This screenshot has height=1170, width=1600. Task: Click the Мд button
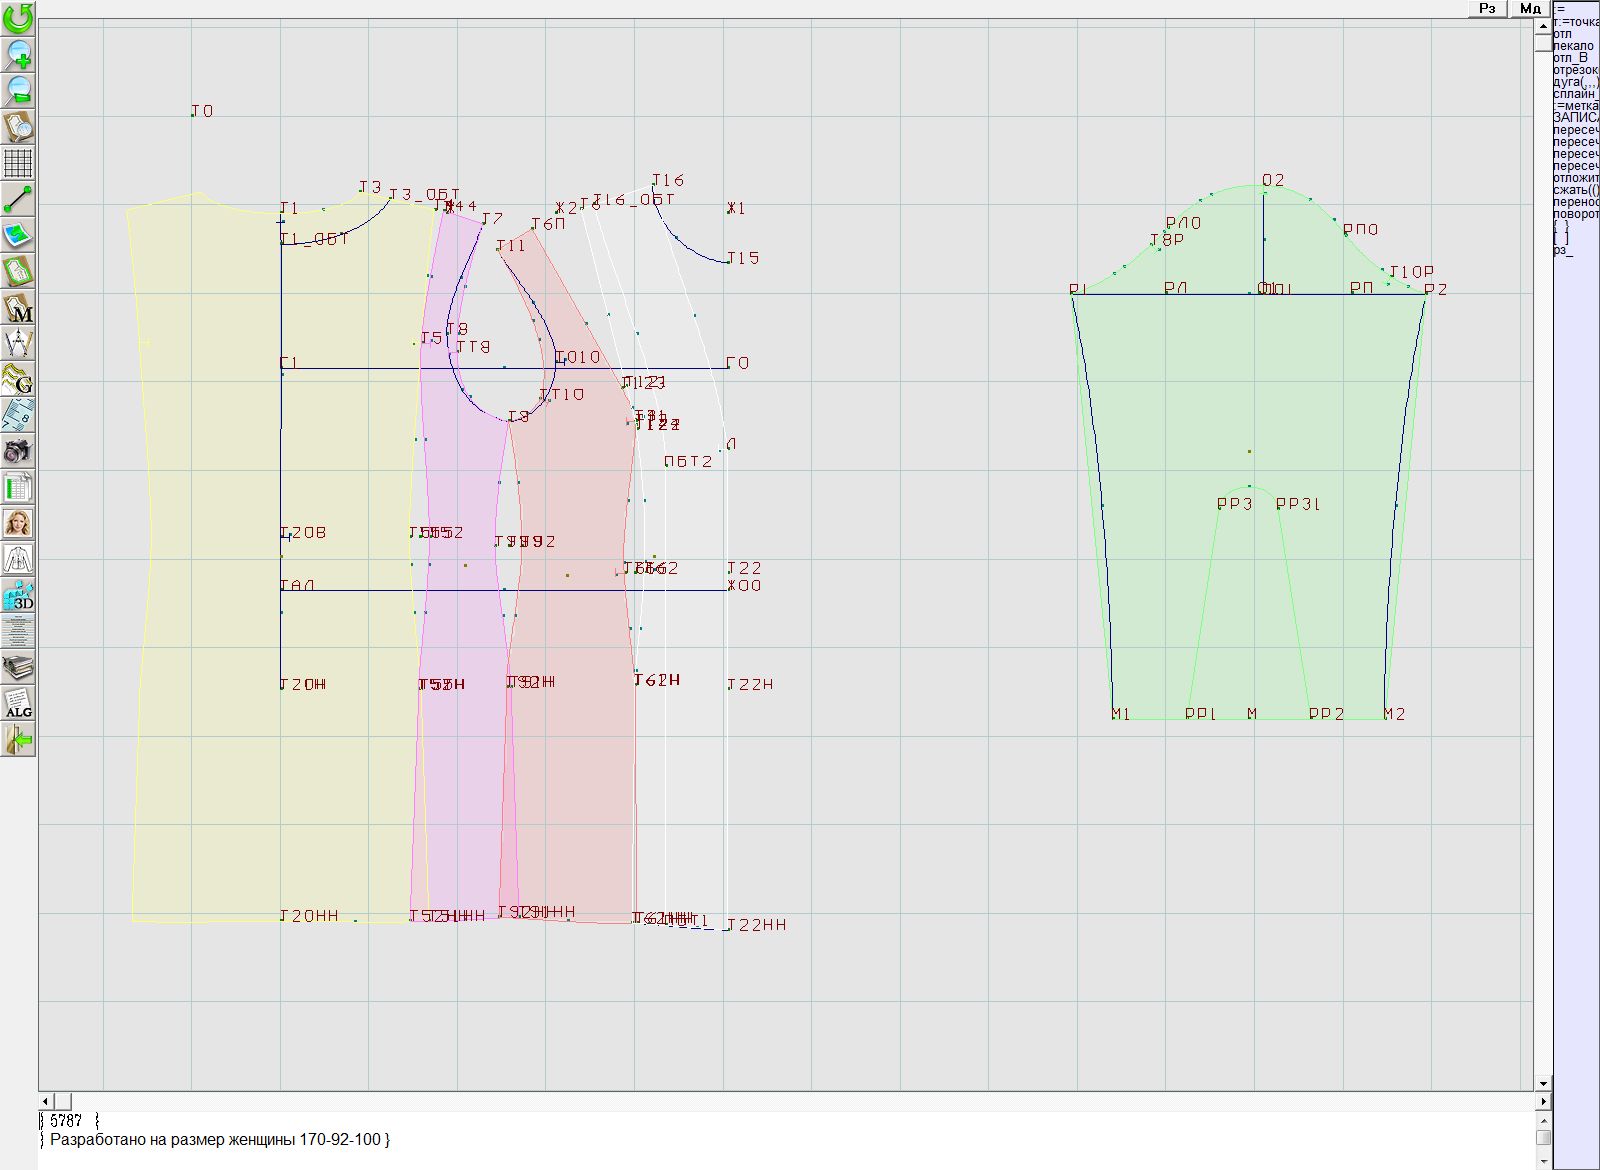click(1529, 8)
